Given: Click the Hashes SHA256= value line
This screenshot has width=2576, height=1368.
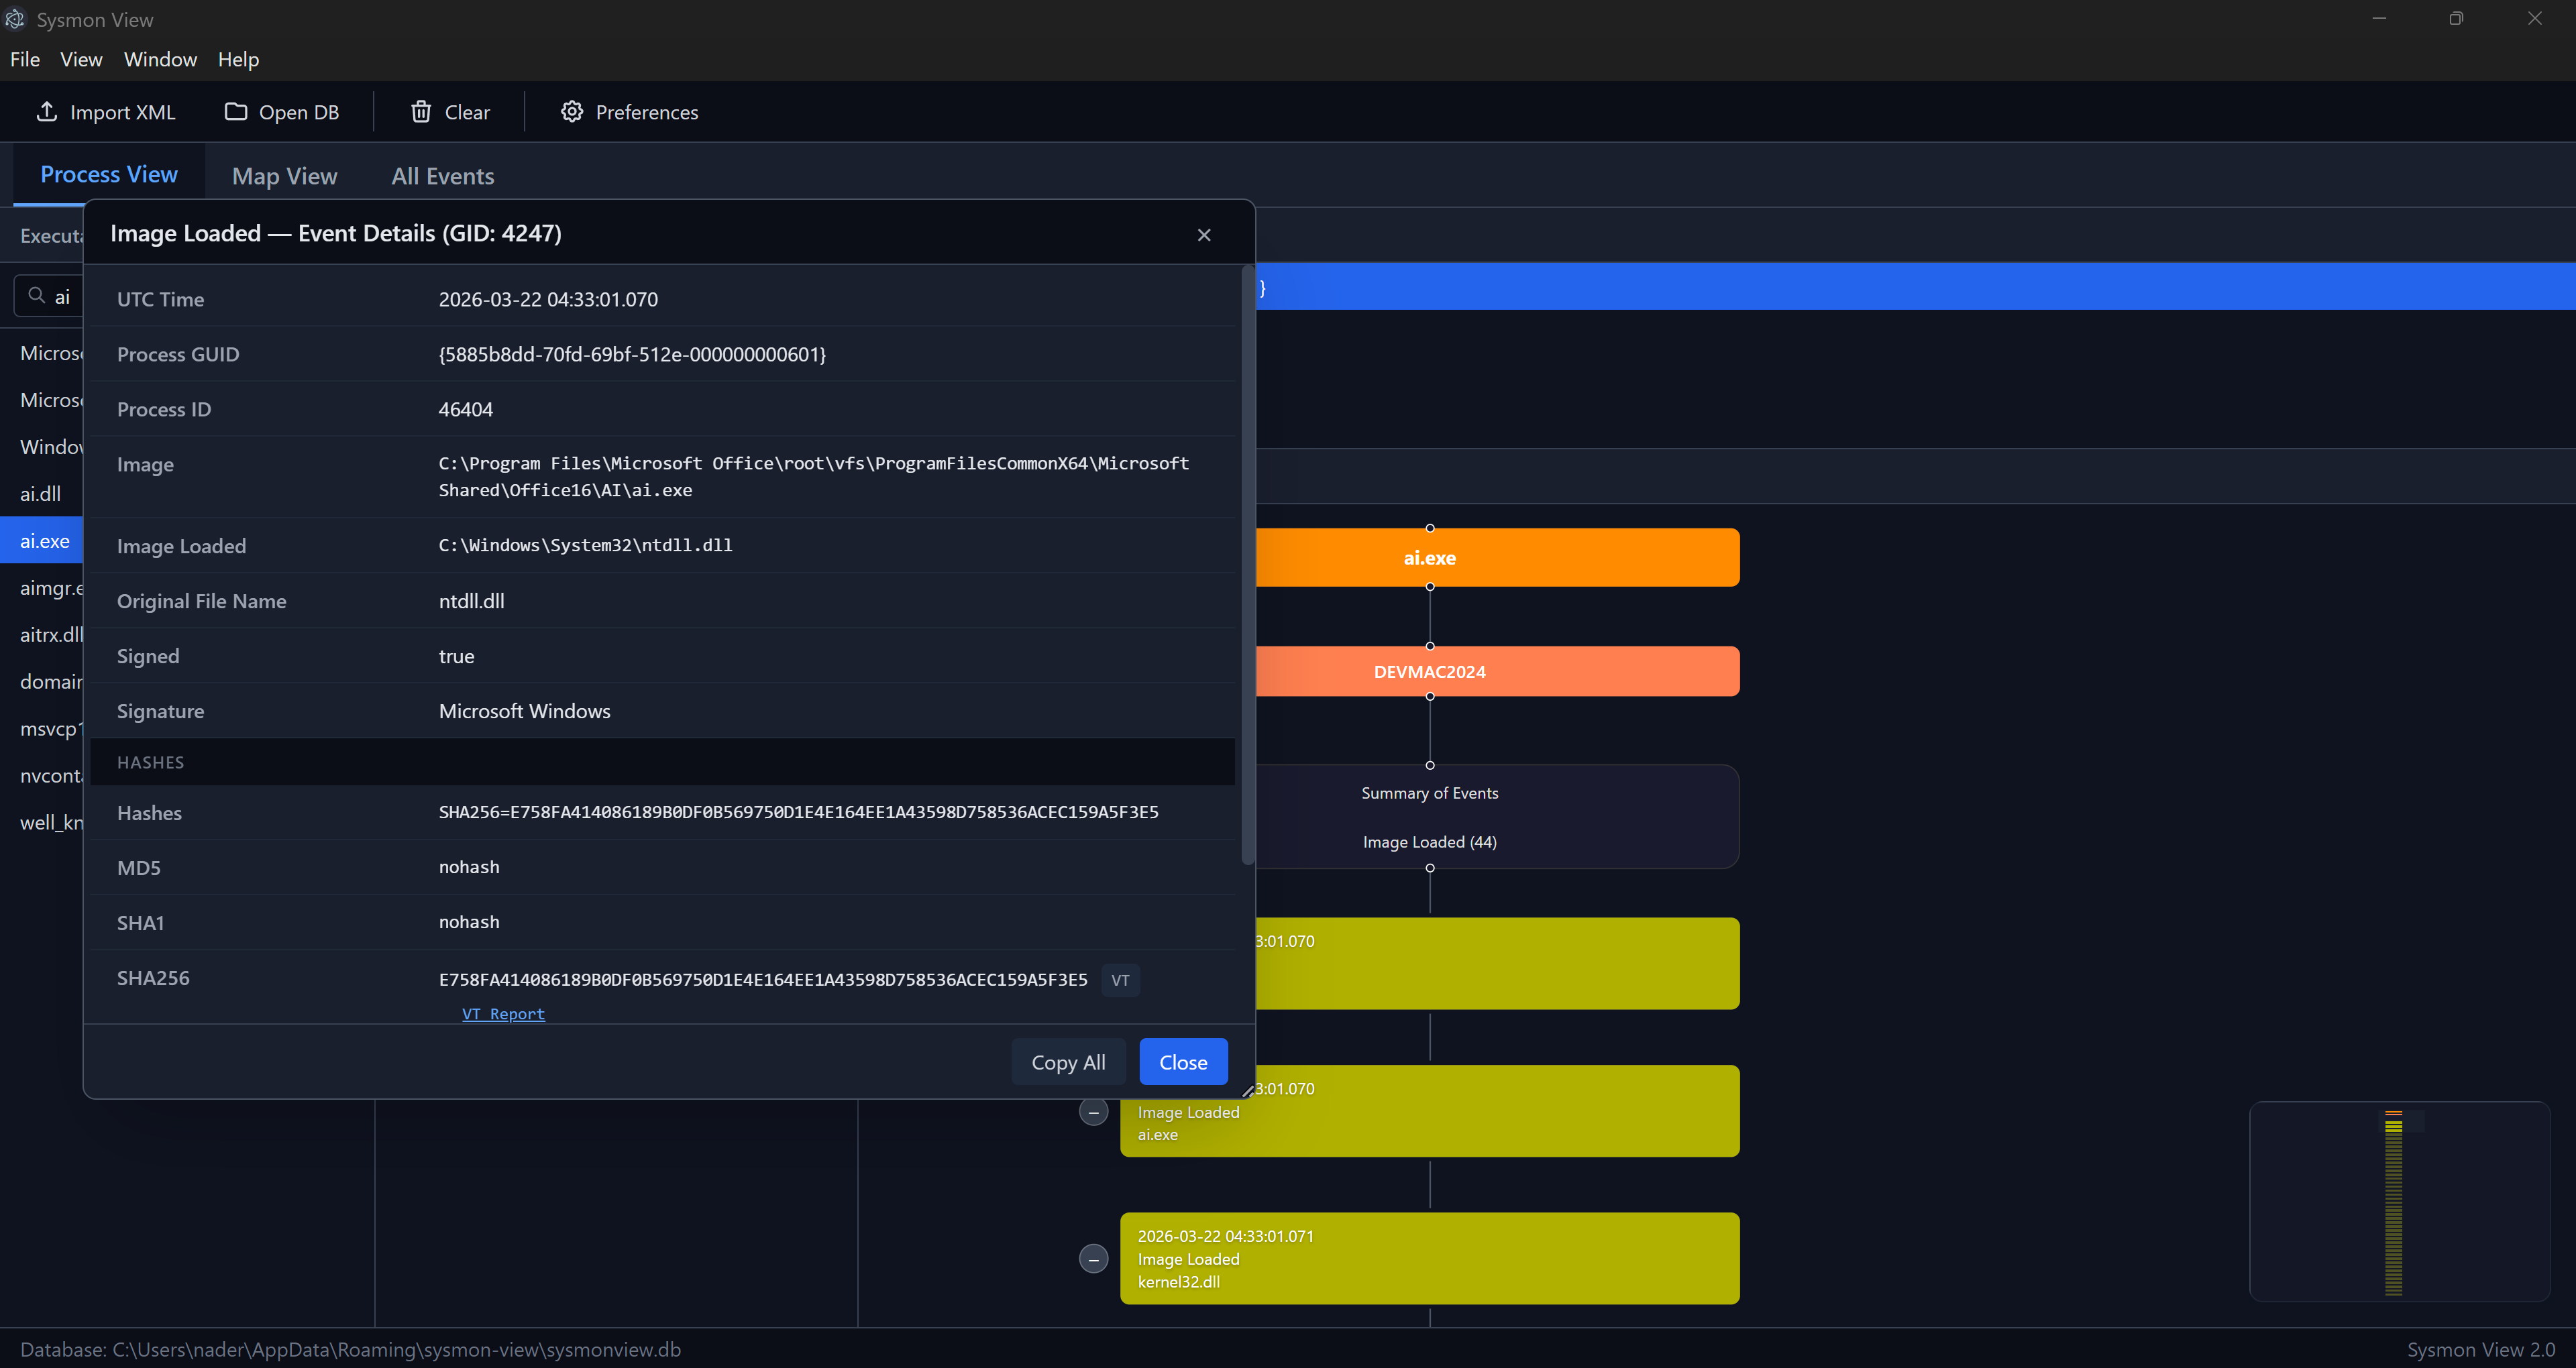Looking at the screenshot, I should click(798, 812).
